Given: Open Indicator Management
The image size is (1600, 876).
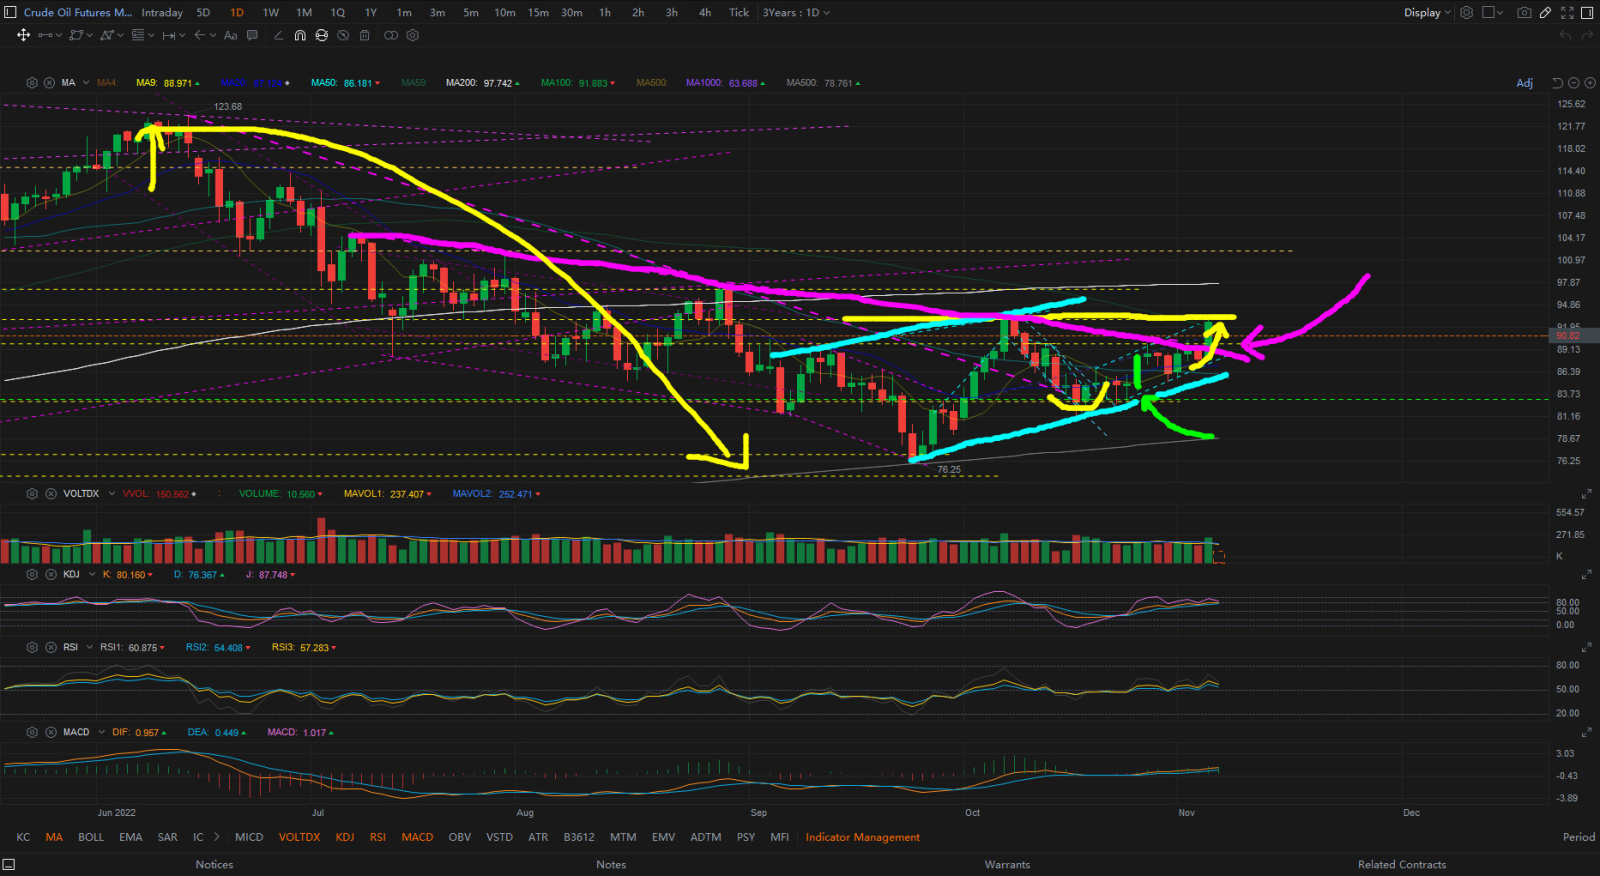Looking at the screenshot, I should coord(862,837).
